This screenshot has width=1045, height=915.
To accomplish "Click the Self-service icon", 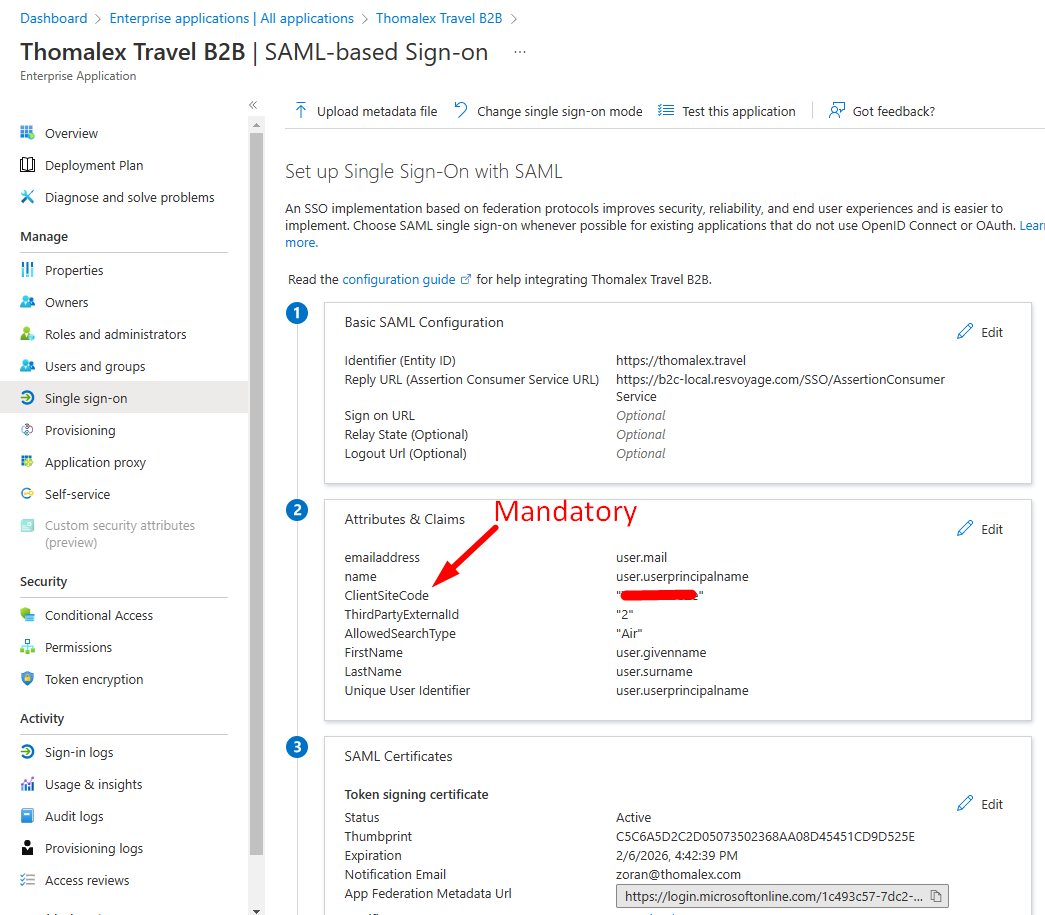I will pyautogui.click(x=27, y=493).
